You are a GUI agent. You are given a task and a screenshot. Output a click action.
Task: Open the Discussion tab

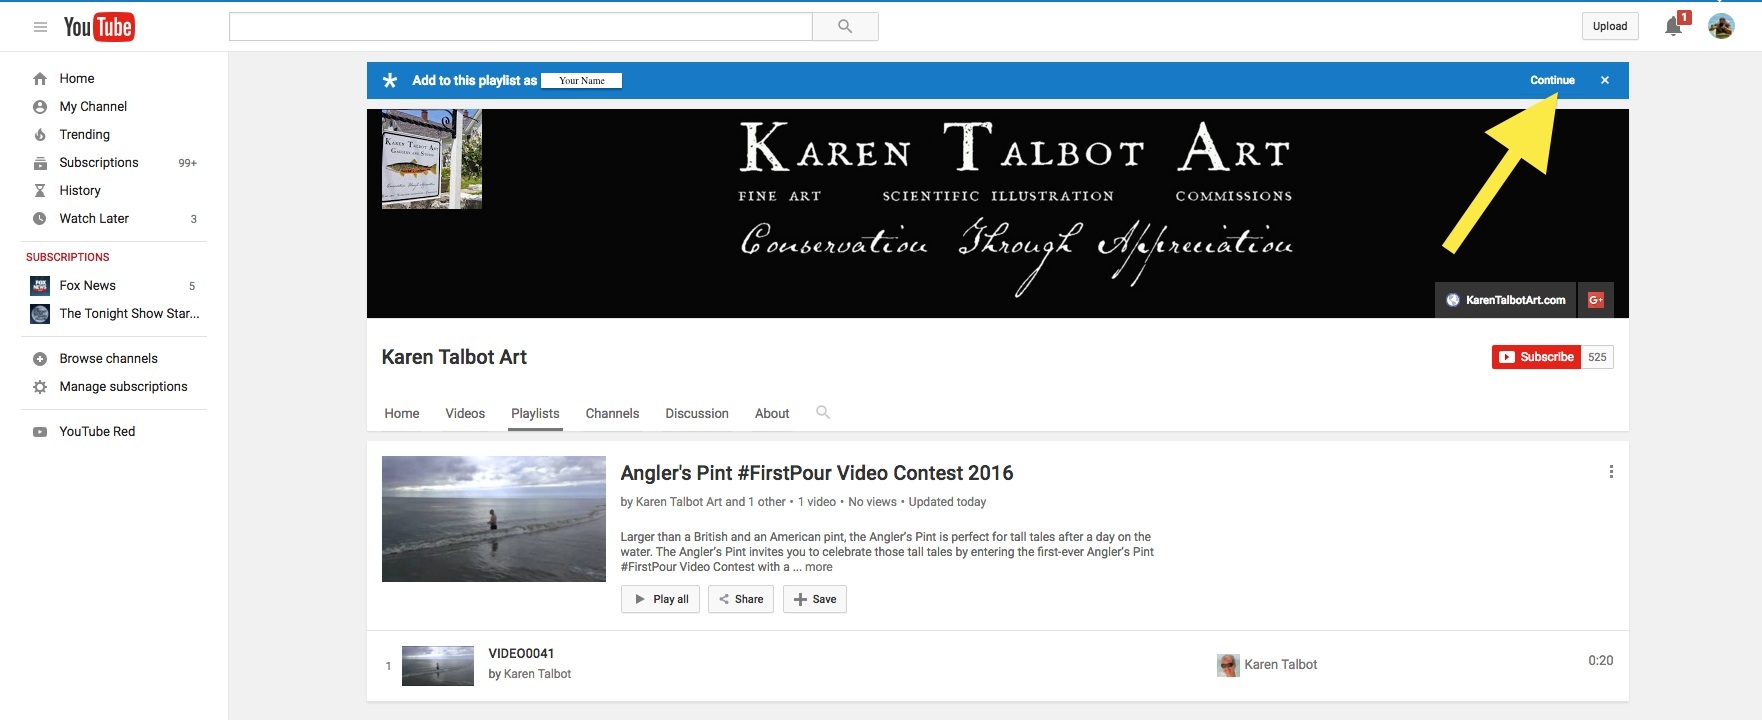coord(697,413)
